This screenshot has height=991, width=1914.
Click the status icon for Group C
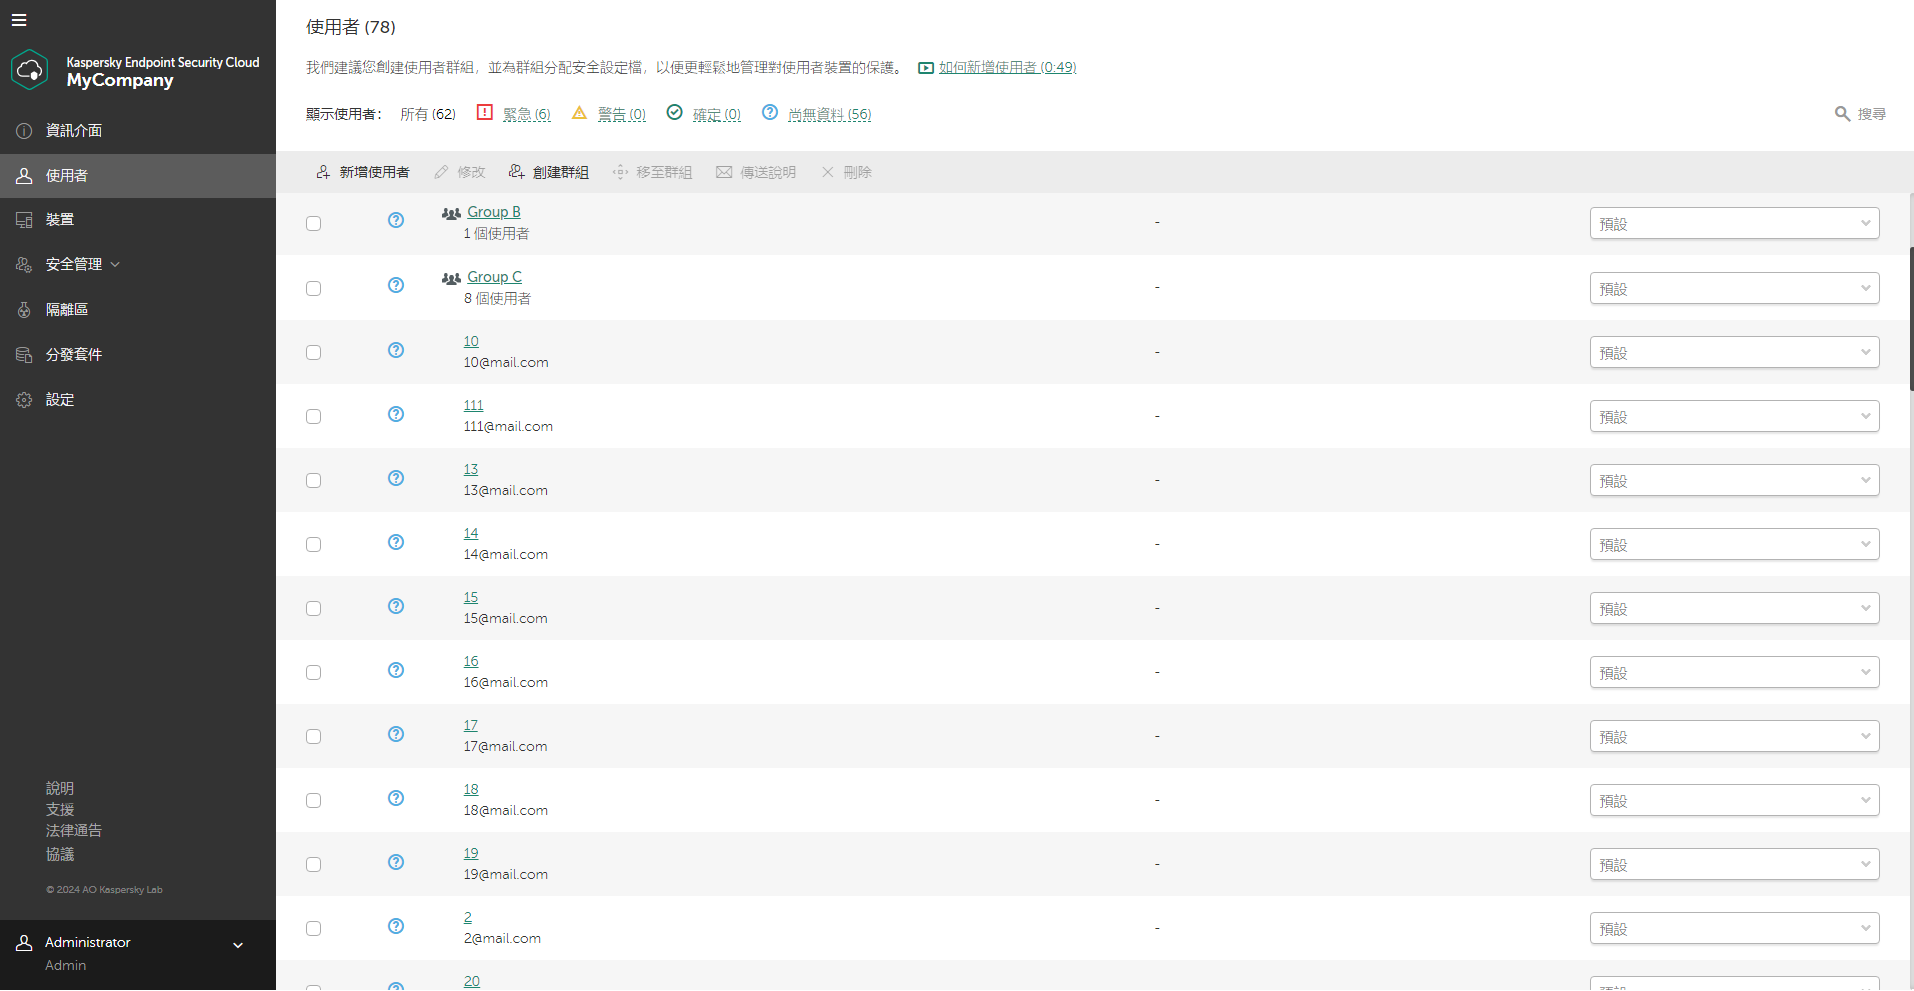point(396,285)
